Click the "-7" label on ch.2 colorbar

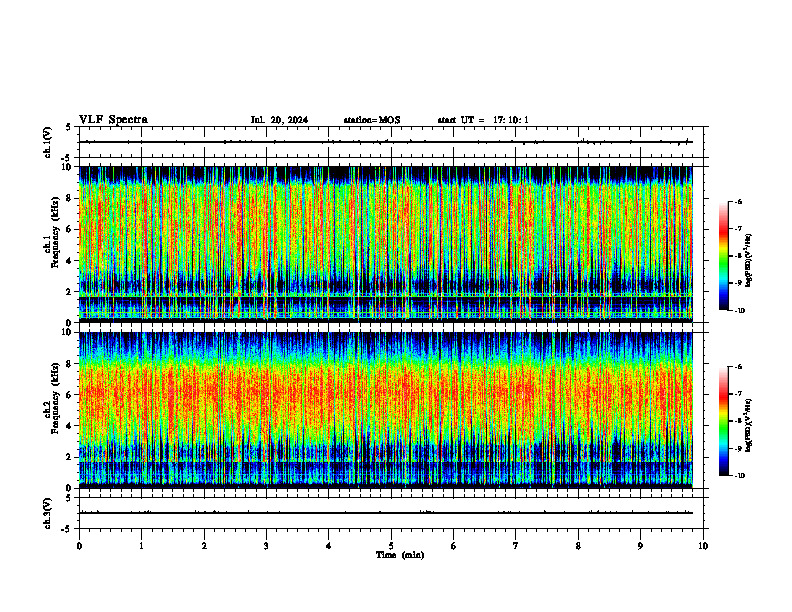[x=738, y=394]
